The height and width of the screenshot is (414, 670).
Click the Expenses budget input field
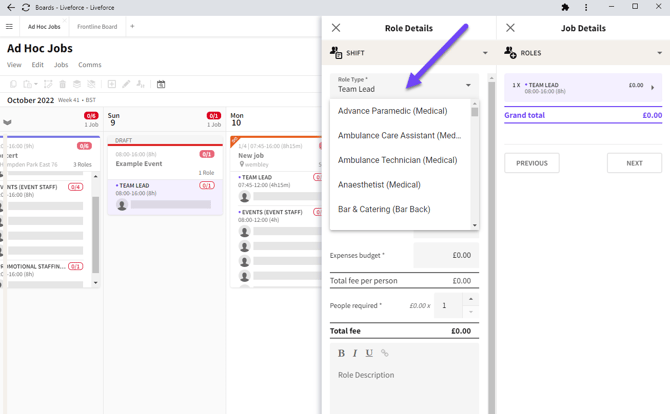(x=446, y=255)
